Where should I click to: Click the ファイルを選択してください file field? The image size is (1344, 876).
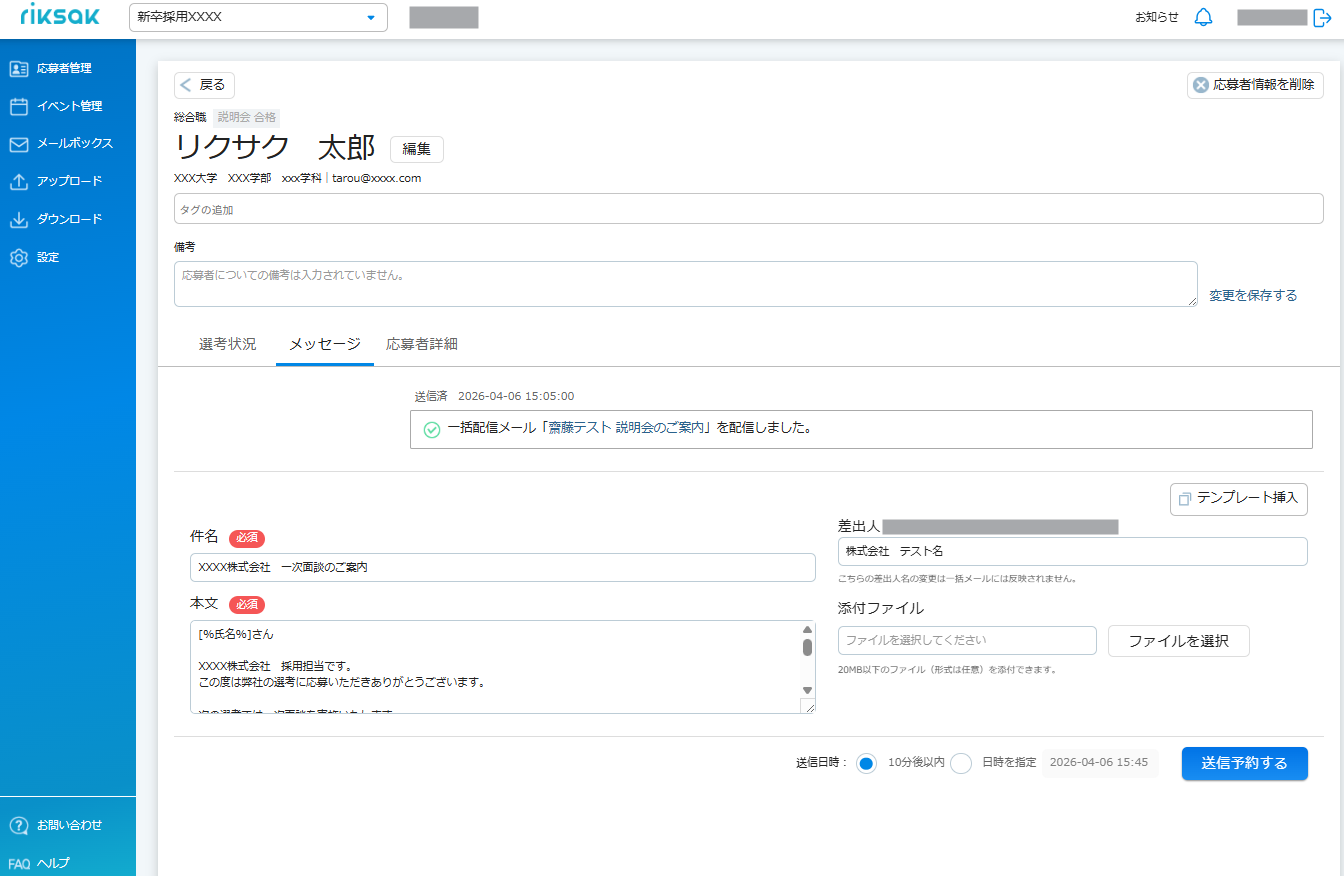pos(967,641)
